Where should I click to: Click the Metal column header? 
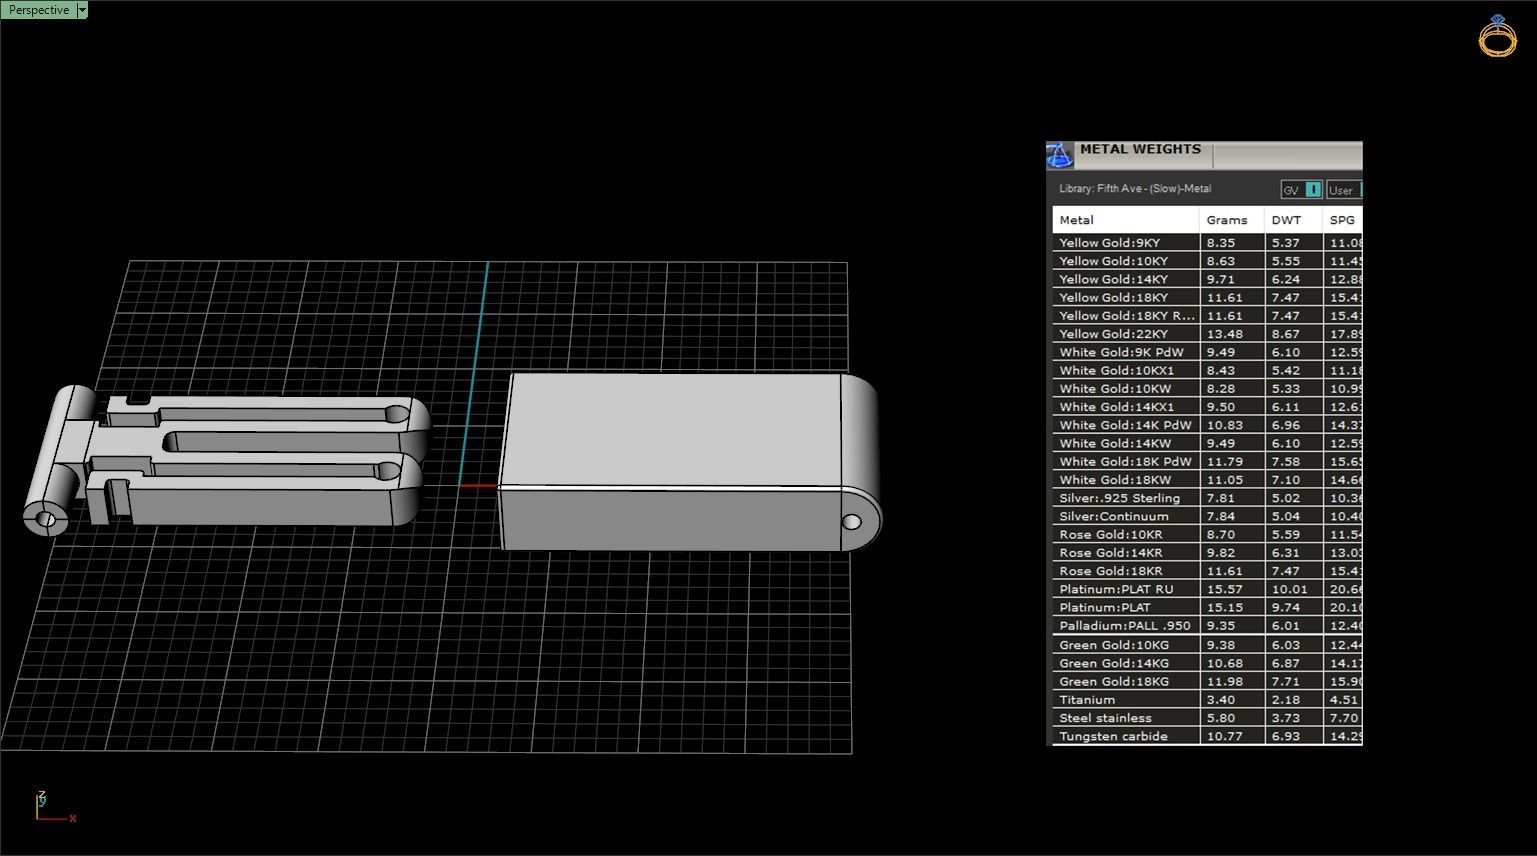point(1125,220)
